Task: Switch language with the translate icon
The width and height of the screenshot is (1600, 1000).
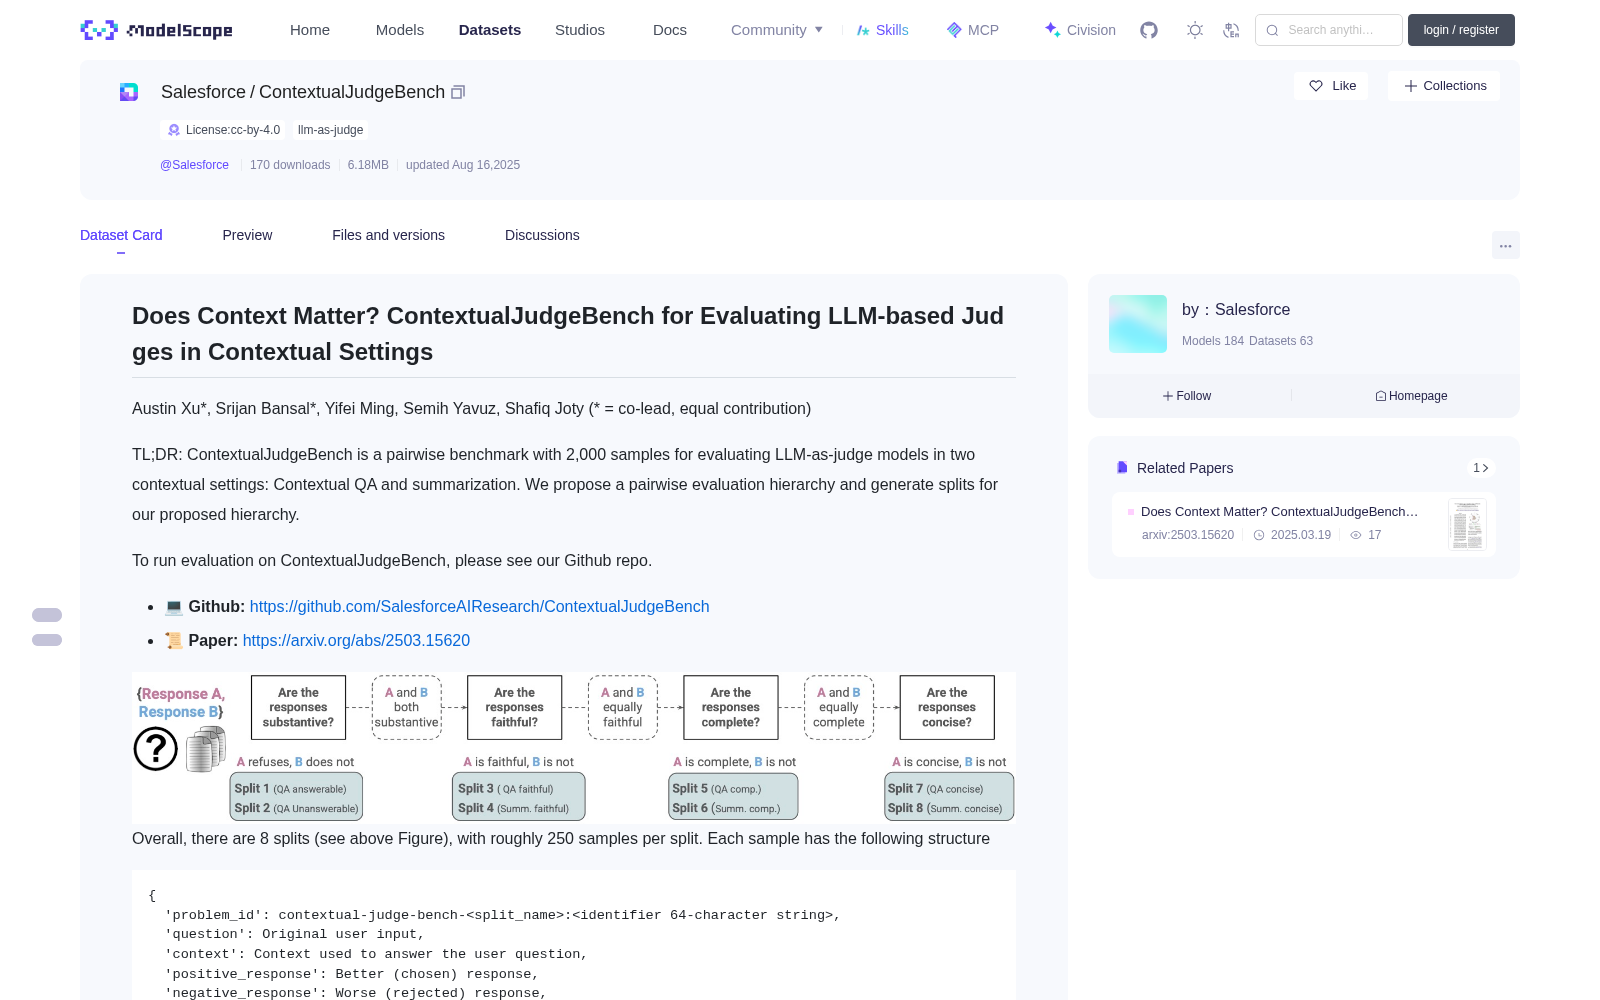Action: [1232, 30]
